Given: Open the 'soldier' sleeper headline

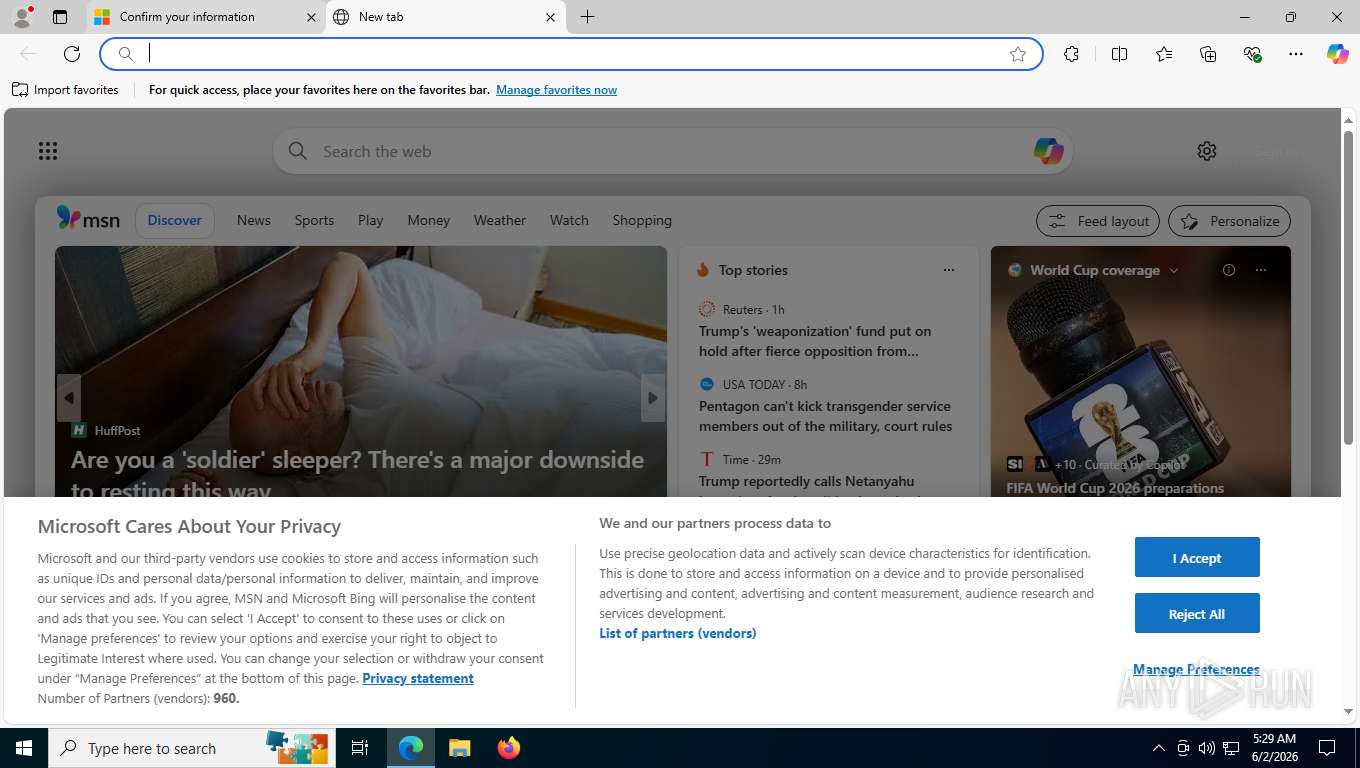Looking at the screenshot, I should [358, 474].
